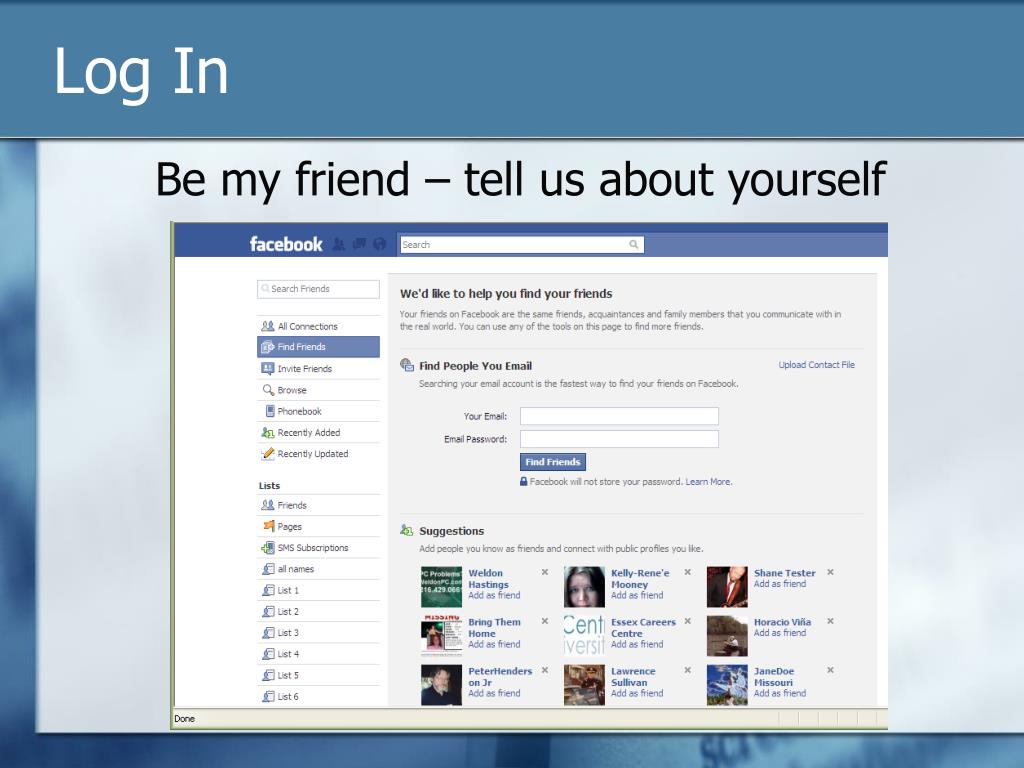Dismiss Horacio Viña suggestion
Image resolution: width=1024 pixels, height=768 pixels.
coord(831,621)
